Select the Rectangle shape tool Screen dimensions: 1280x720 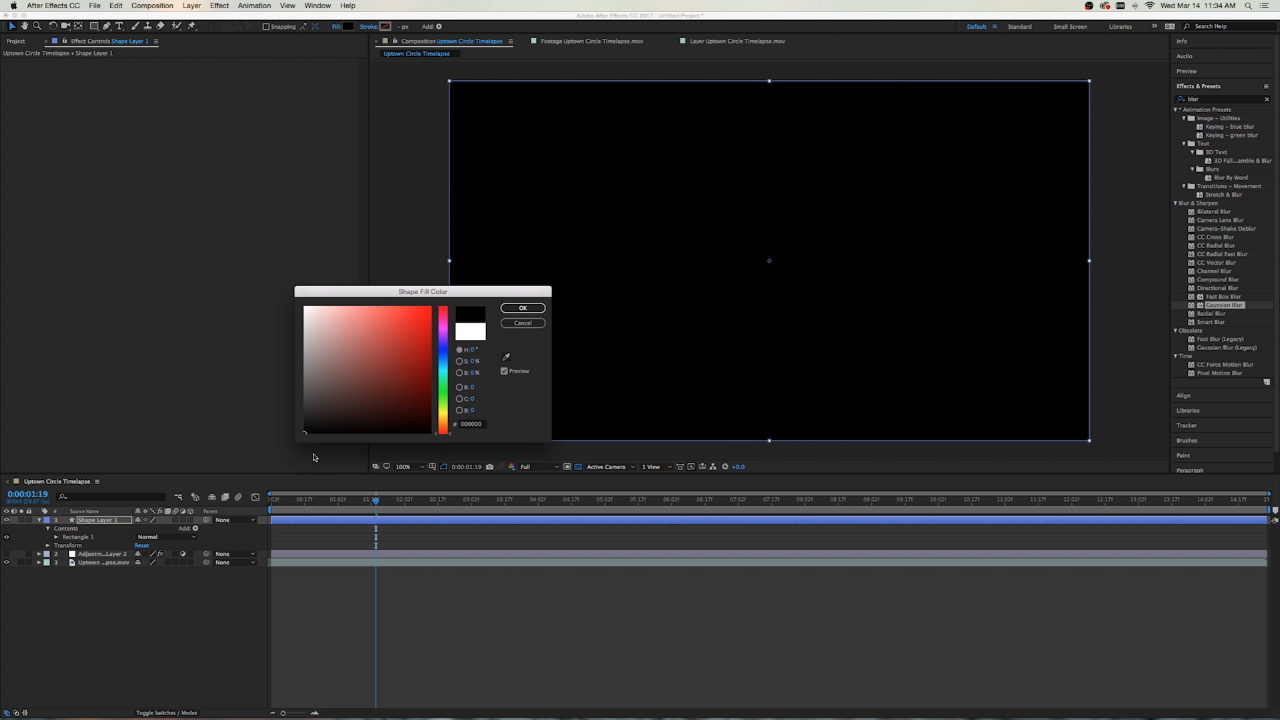click(94, 26)
